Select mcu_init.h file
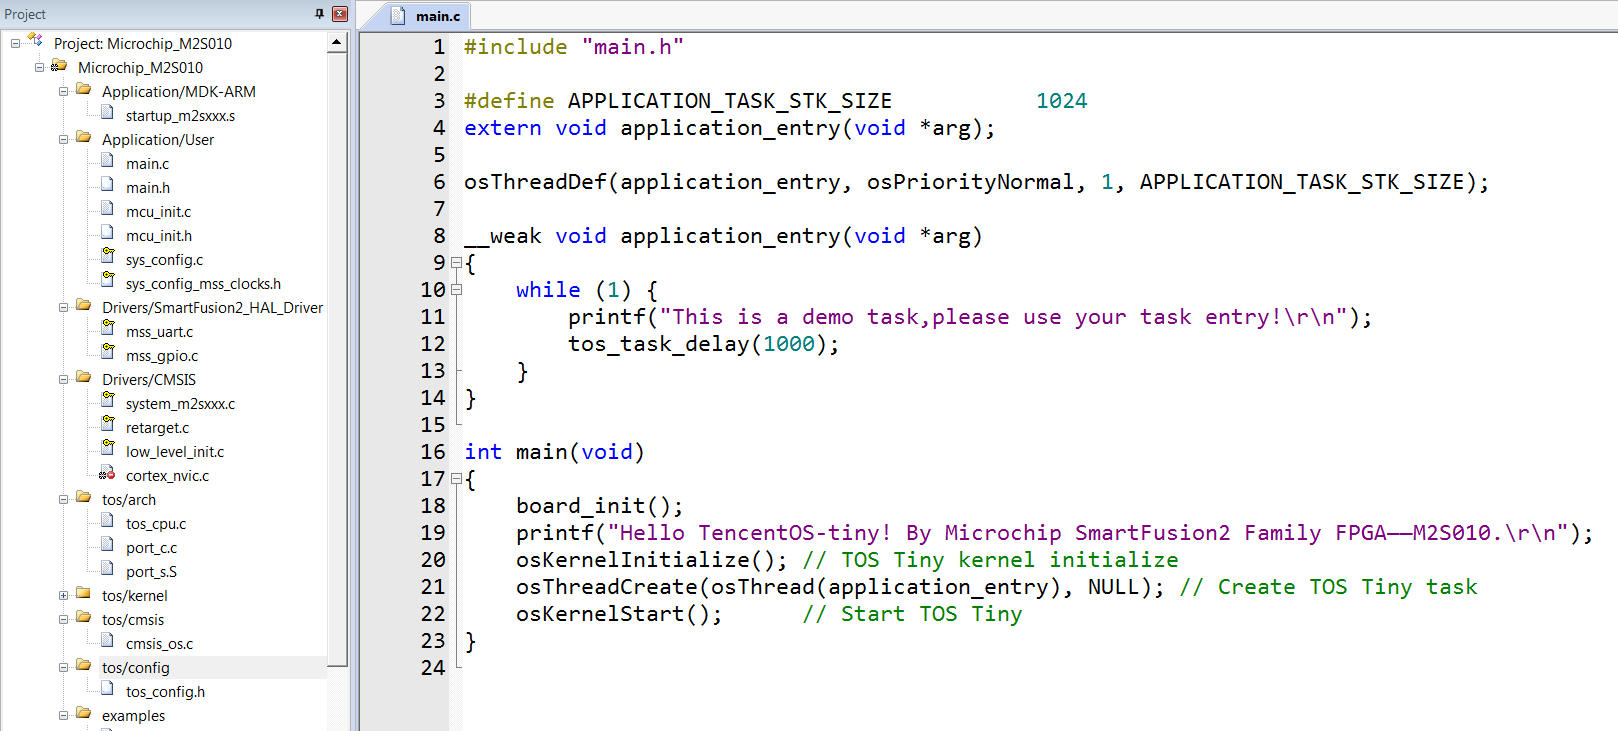1618x731 pixels. tap(158, 236)
